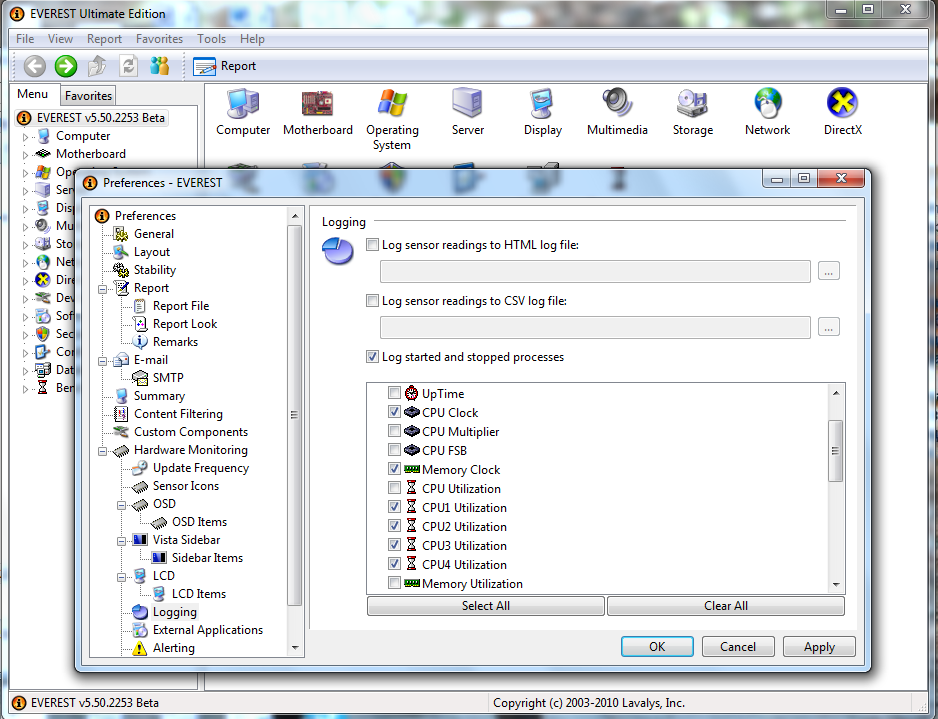
Task: Click the Cancel button
Action: [738, 647]
